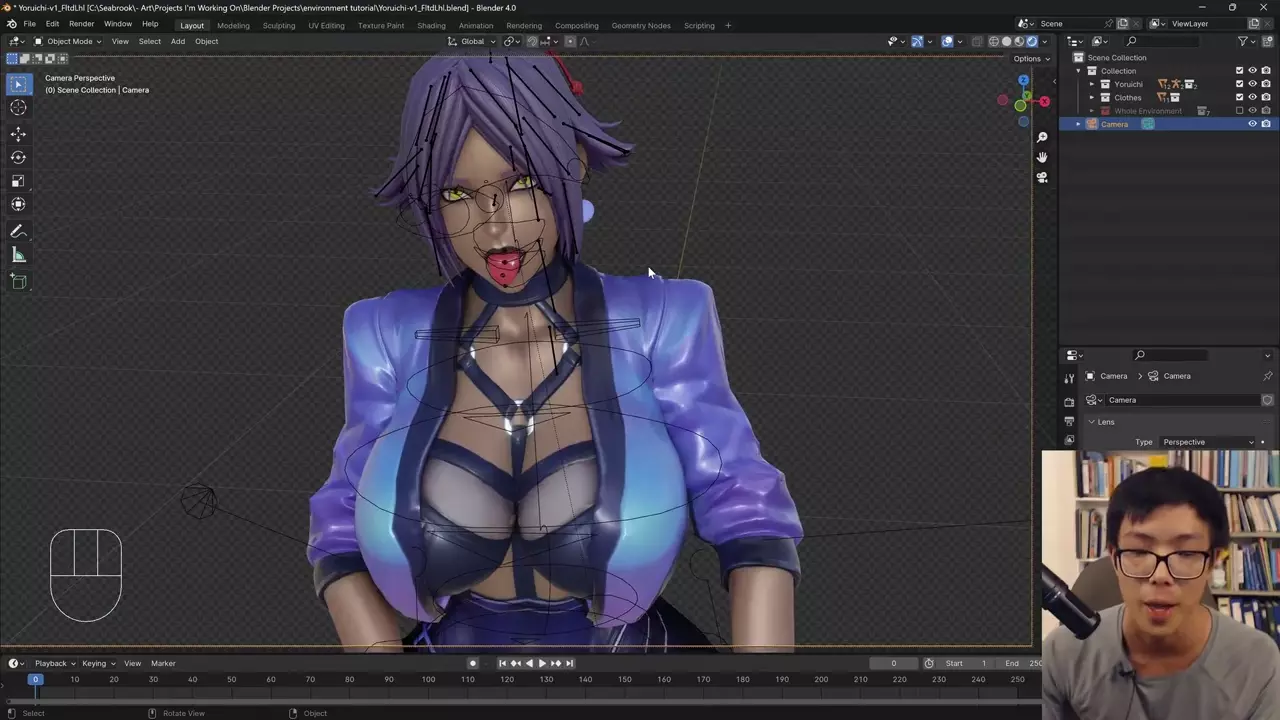Image resolution: width=1280 pixels, height=720 pixels.
Task: Open the Global transform orientation dropdown
Action: pos(472,41)
